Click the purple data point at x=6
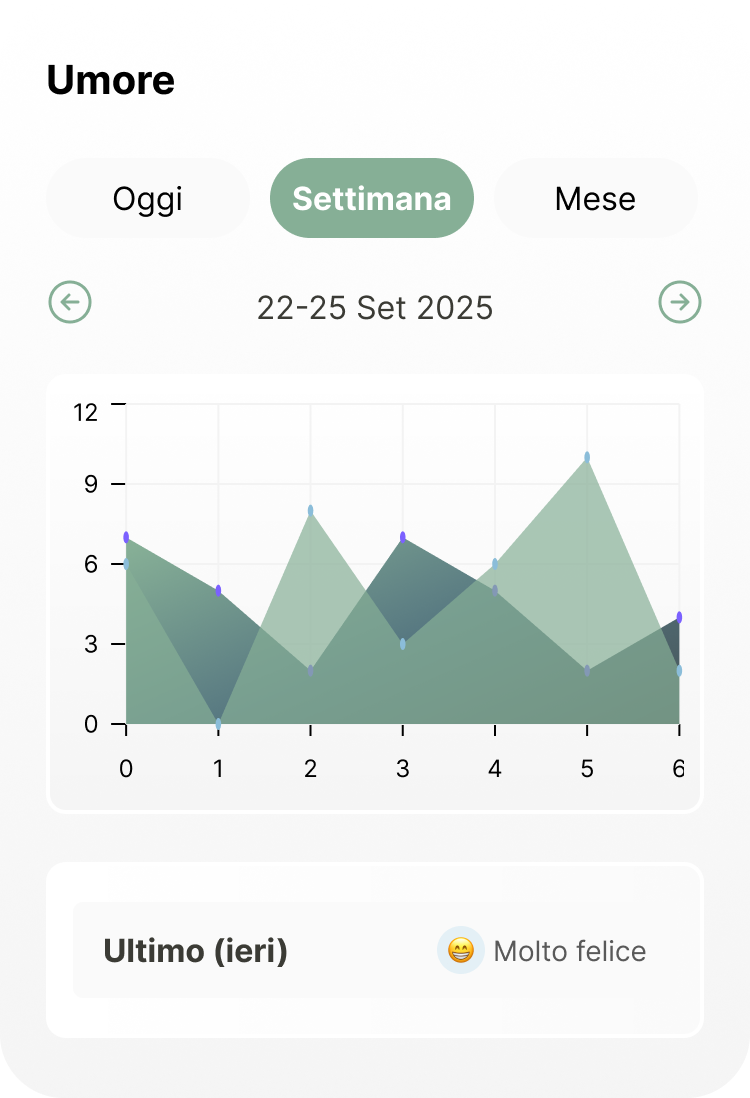 tap(679, 618)
